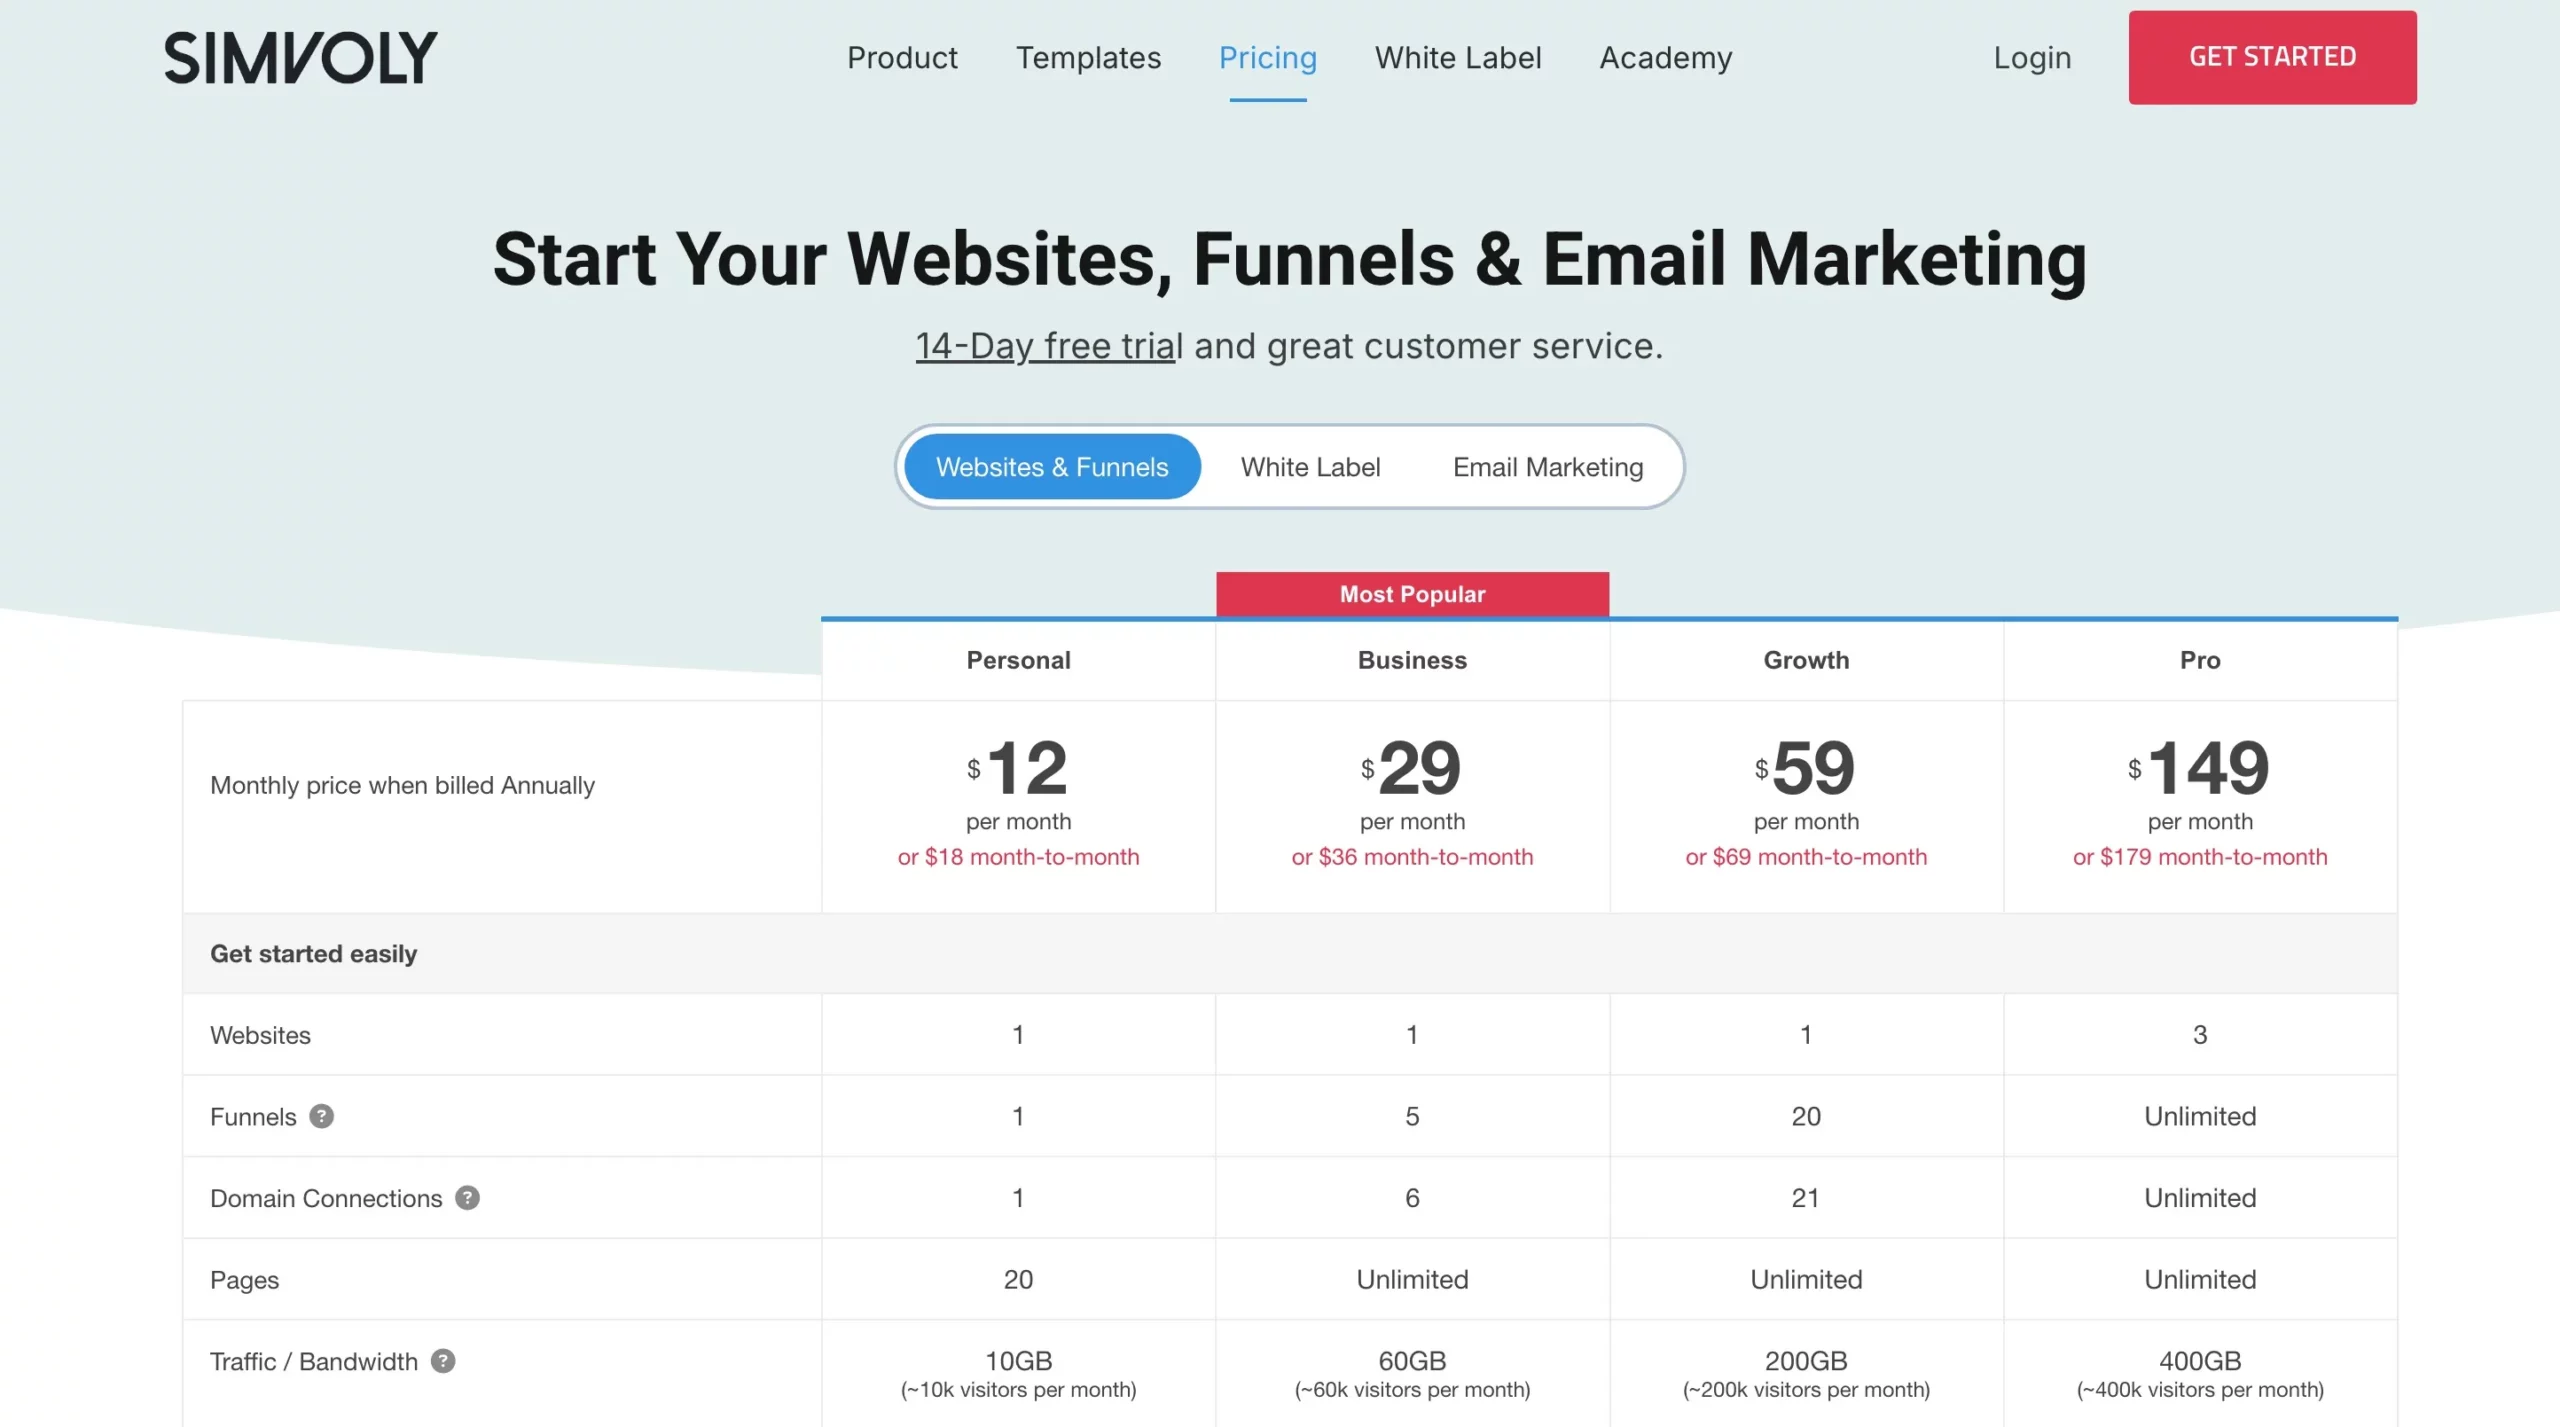This screenshot has height=1427, width=2560.
Task: Click the Simvoly logo icon
Action: click(x=300, y=56)
